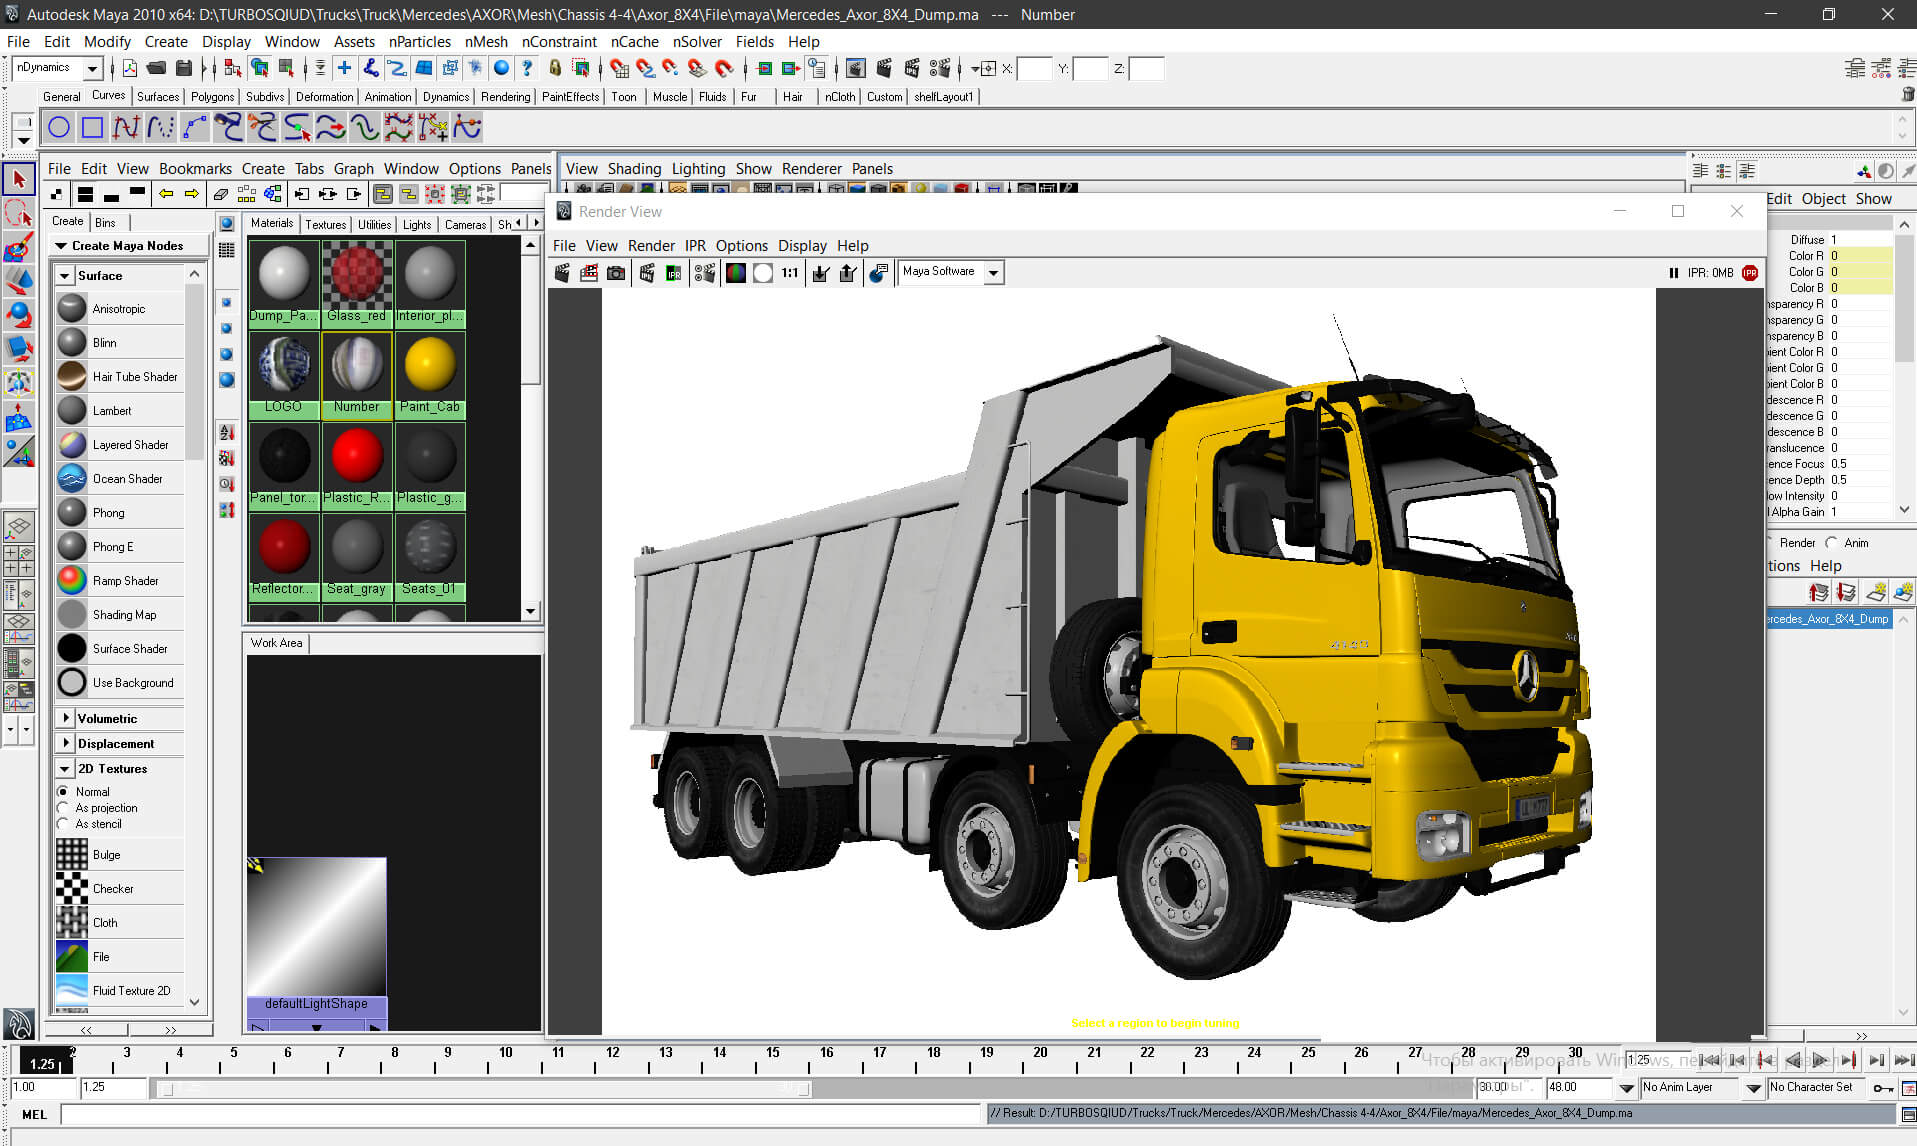Click the Refresh IPR image icon
Screen dimensions: 1917x1146
pos(673,272)
